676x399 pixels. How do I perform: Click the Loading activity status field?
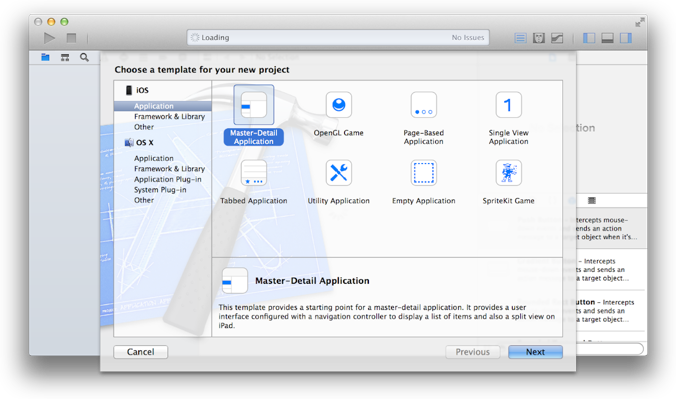click(338, 38)
